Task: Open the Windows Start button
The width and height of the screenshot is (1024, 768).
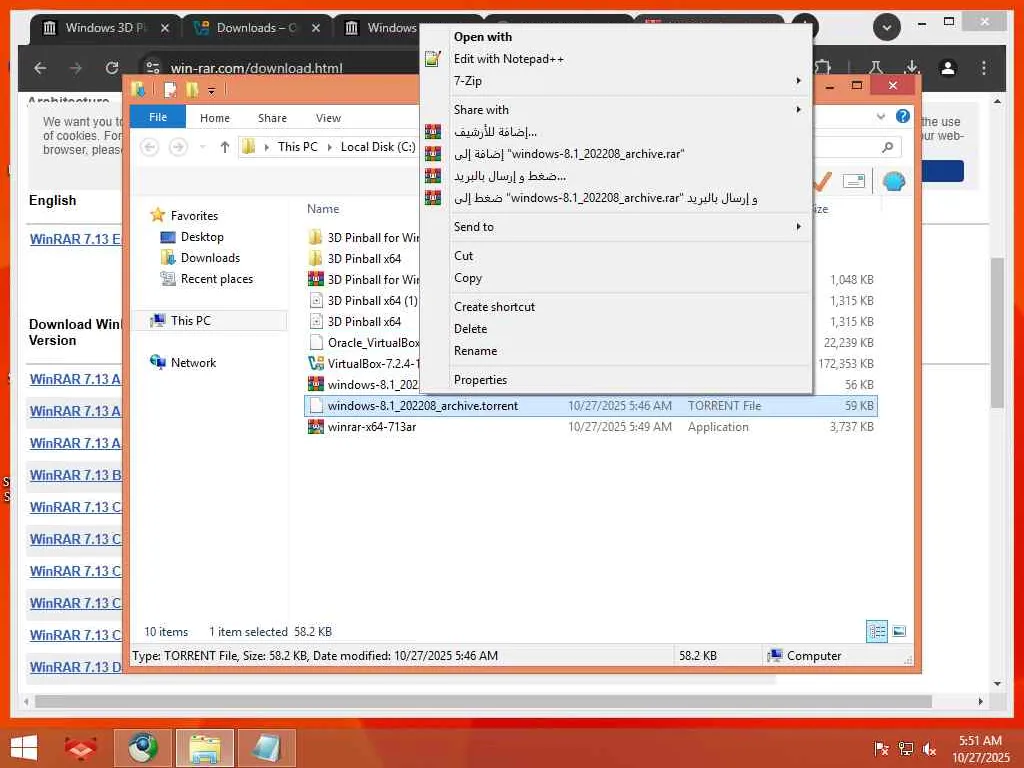Action: pyautogui.click(x=24, y=748)
